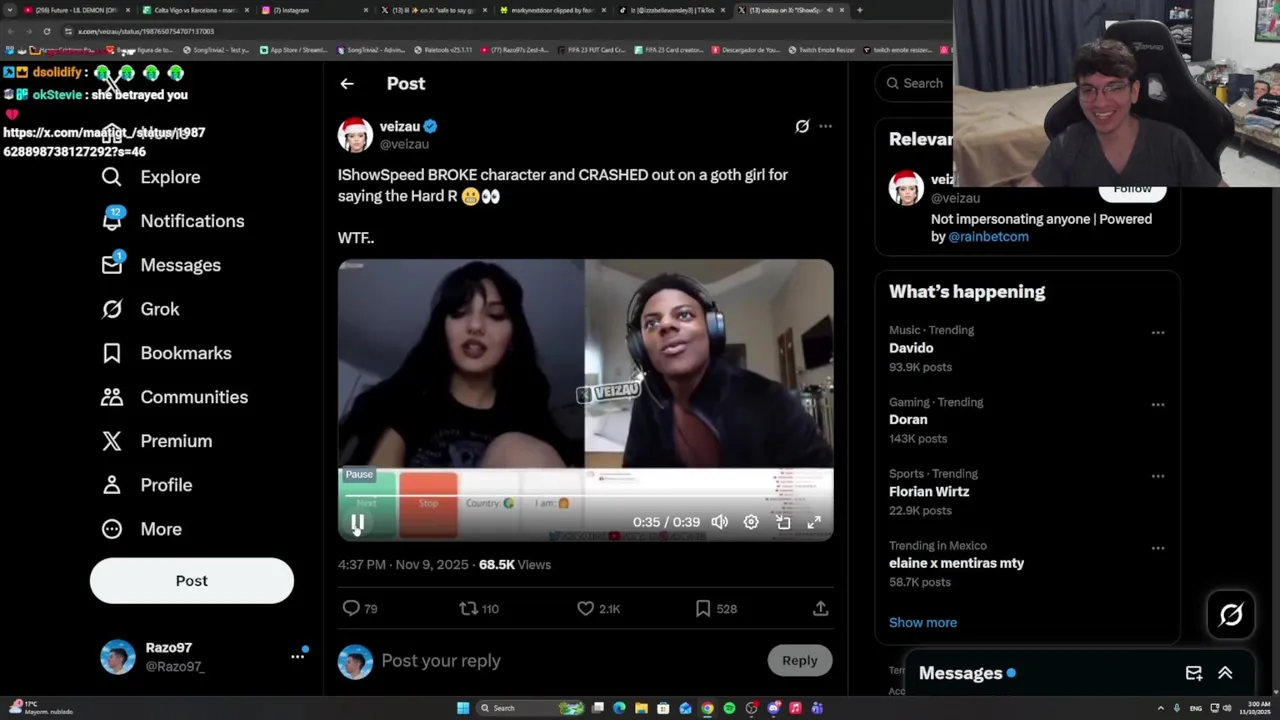
Task: Open options for Davido trend
Action: [x=1158, y=333]
